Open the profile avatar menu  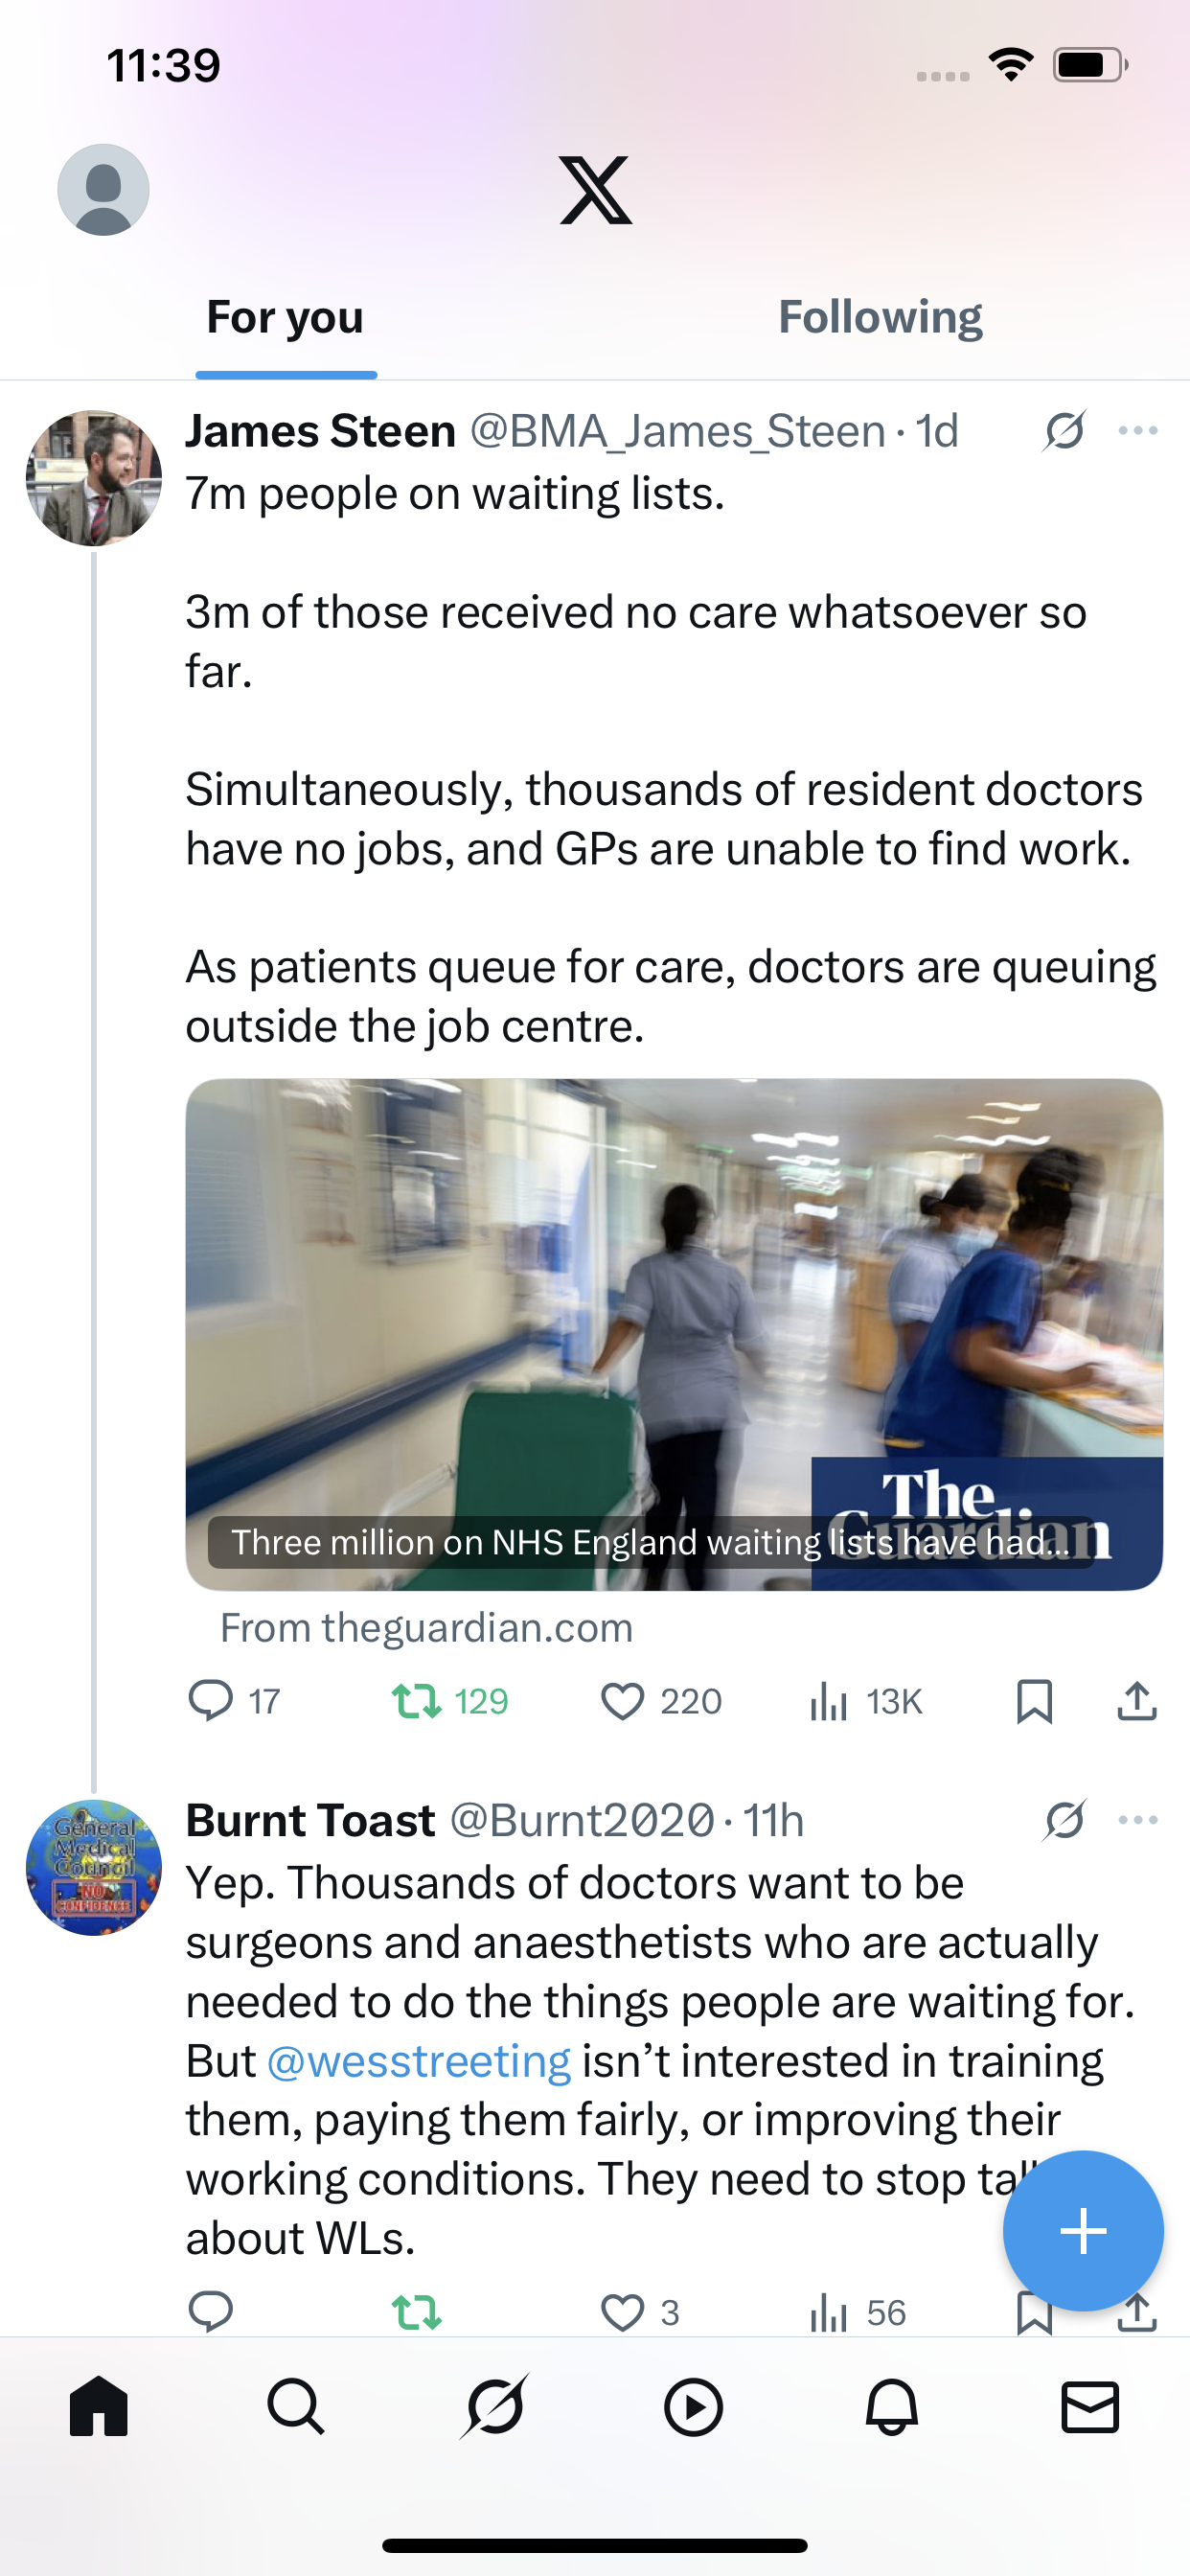coord(103,190)
